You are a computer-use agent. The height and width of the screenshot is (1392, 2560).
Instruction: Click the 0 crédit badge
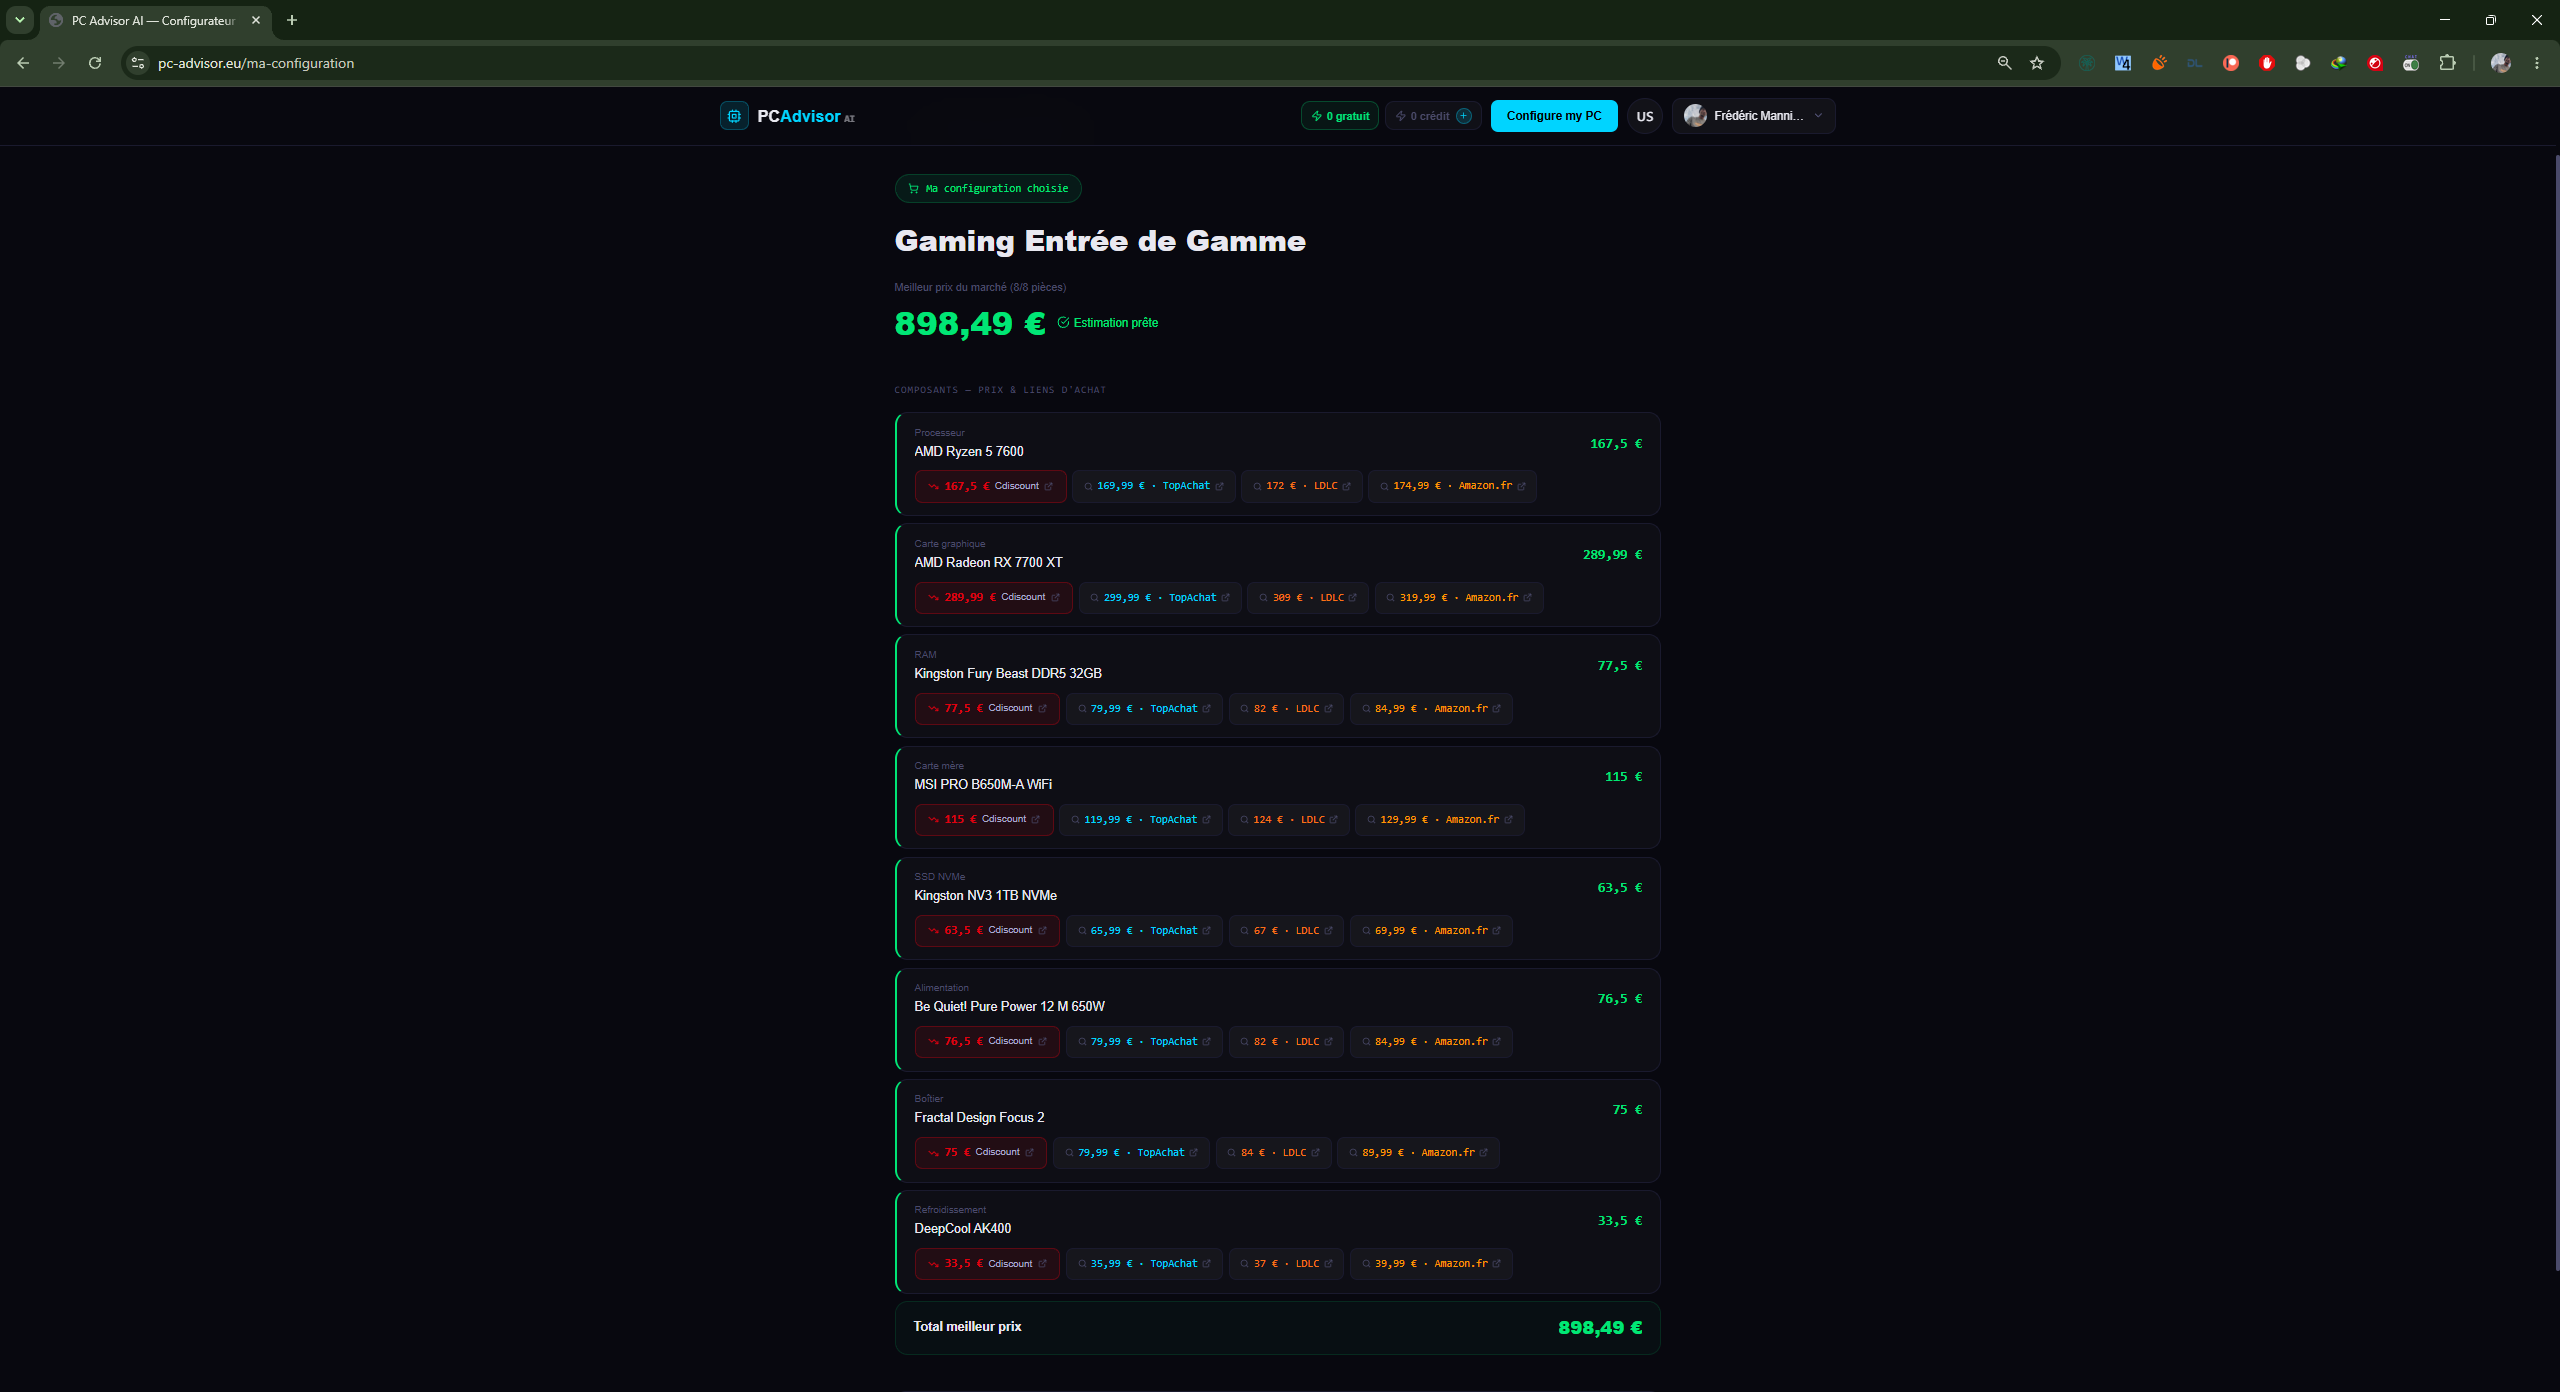pyautogui.click(x=1433, y=116)
